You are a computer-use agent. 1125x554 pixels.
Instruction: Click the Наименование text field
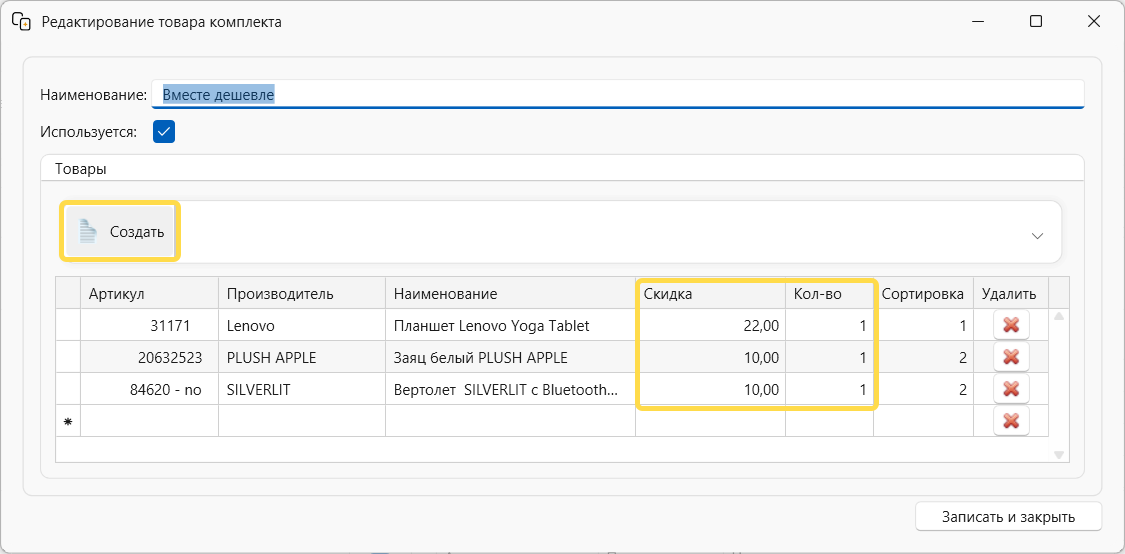tap(617, 94)
